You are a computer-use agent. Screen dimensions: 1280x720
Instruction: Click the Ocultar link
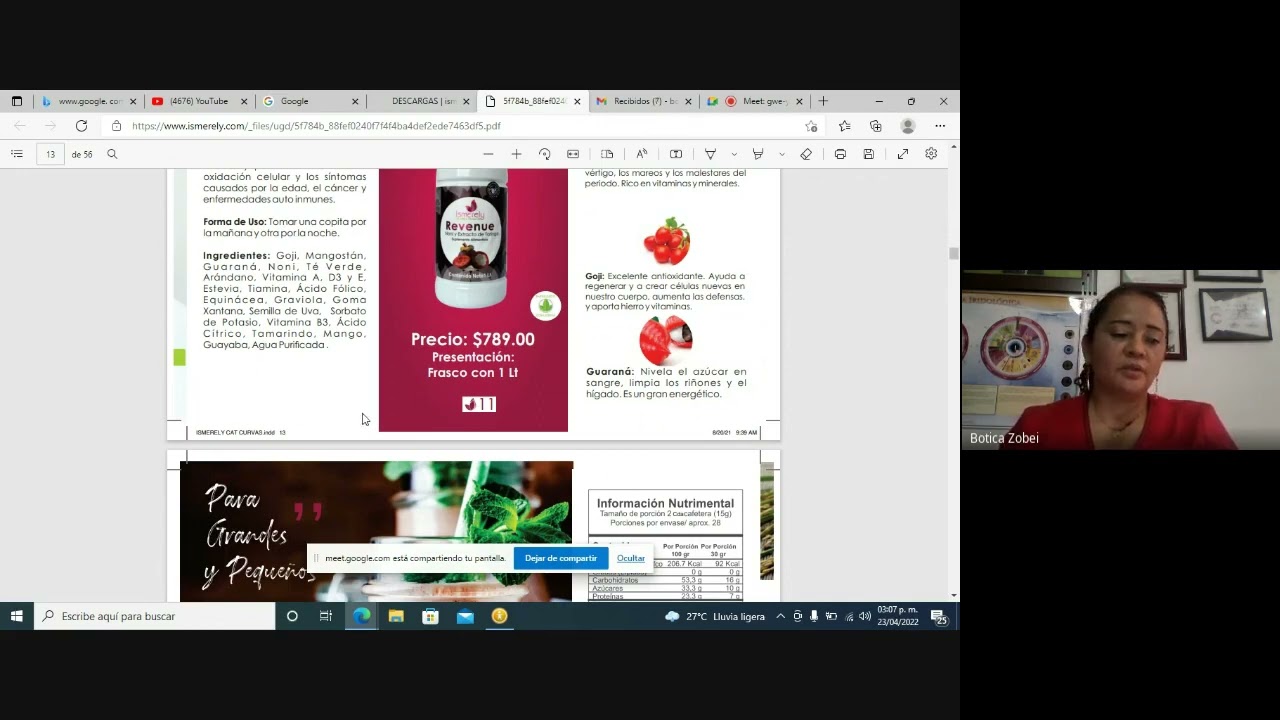tap(631, 558)
